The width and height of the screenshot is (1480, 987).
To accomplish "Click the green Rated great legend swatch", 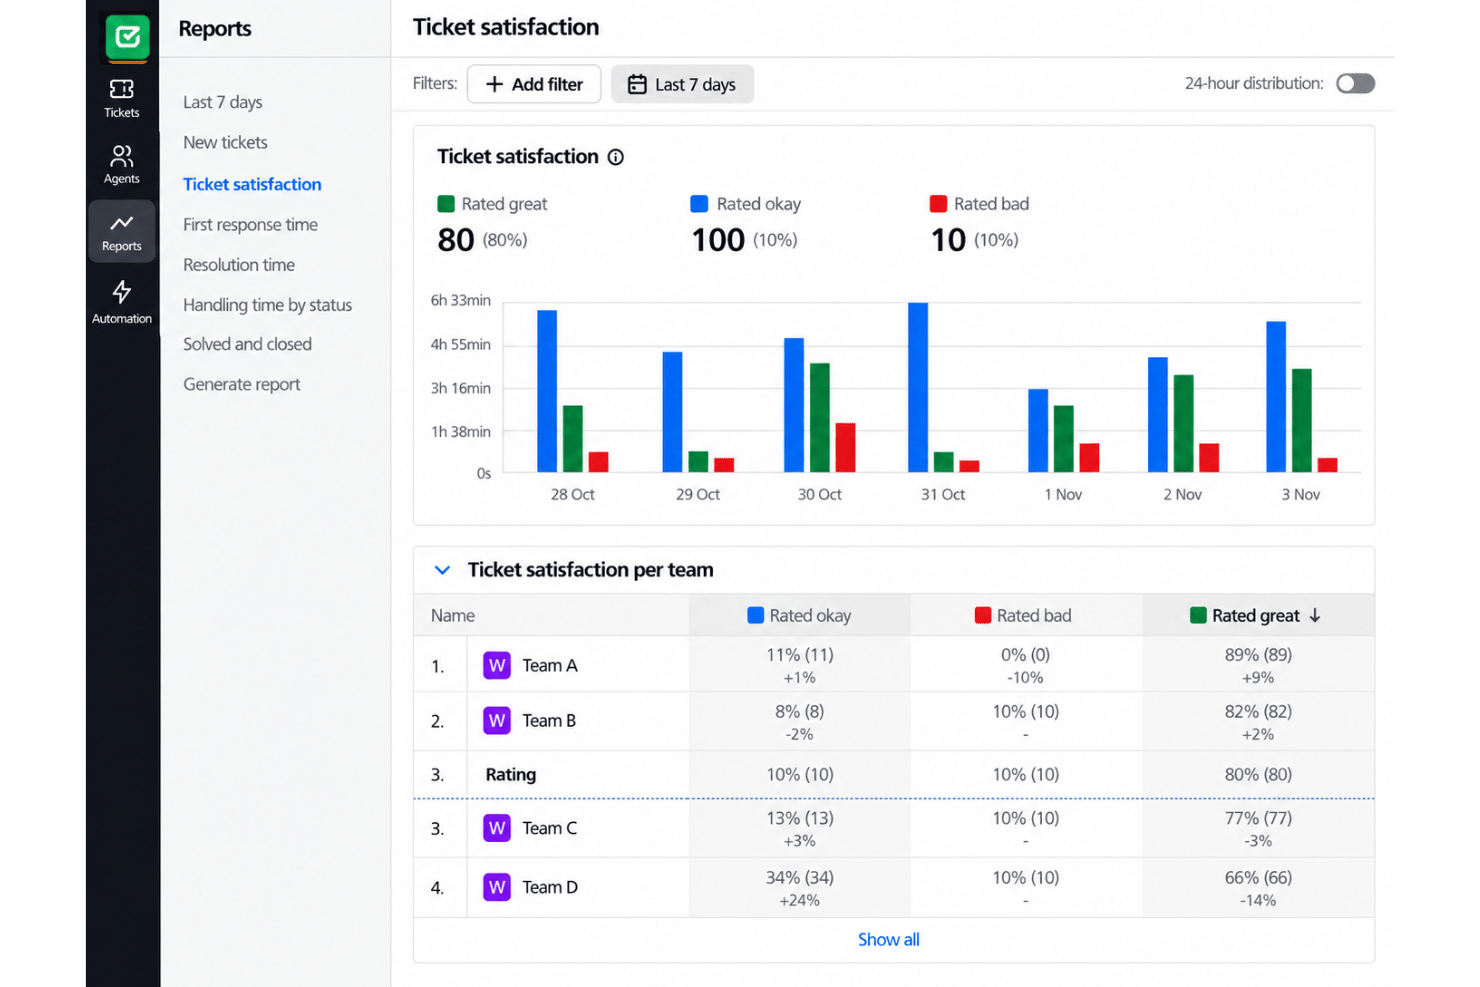I will (446, 204).
